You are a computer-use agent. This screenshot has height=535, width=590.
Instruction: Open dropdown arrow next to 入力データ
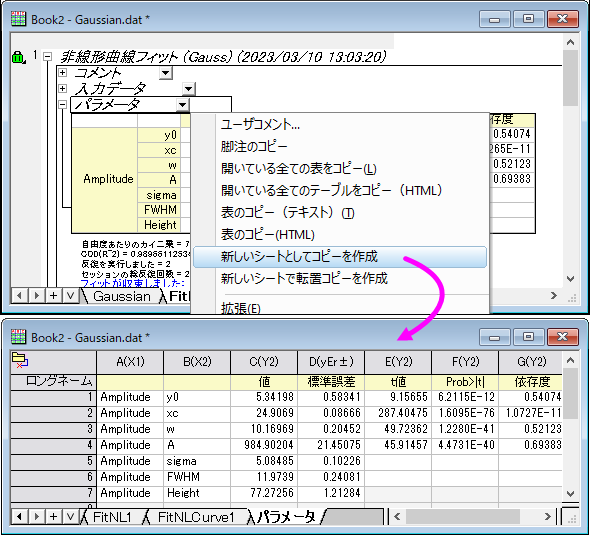pyautogui.click(x=189, y=89)
